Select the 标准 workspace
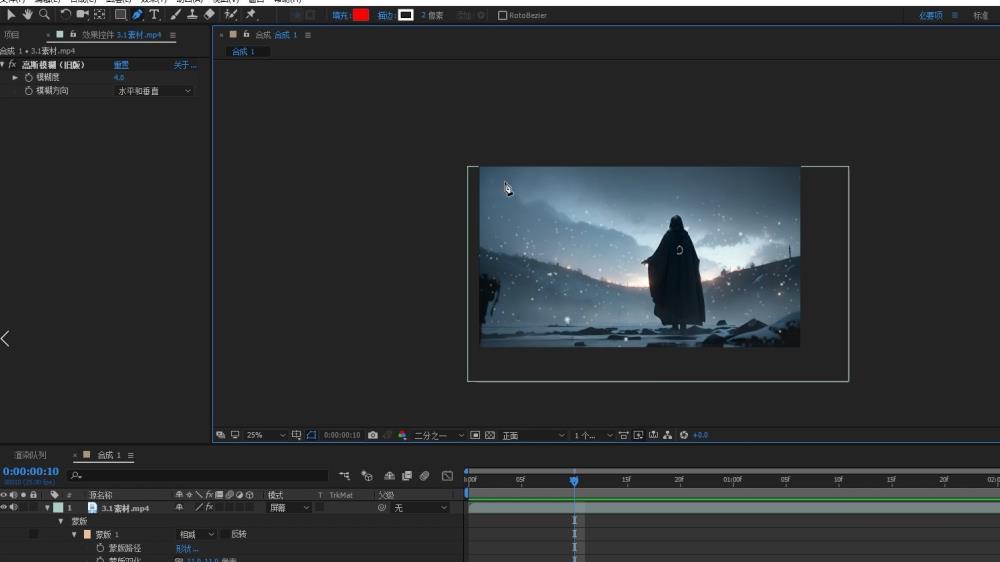 pos(980,15)
